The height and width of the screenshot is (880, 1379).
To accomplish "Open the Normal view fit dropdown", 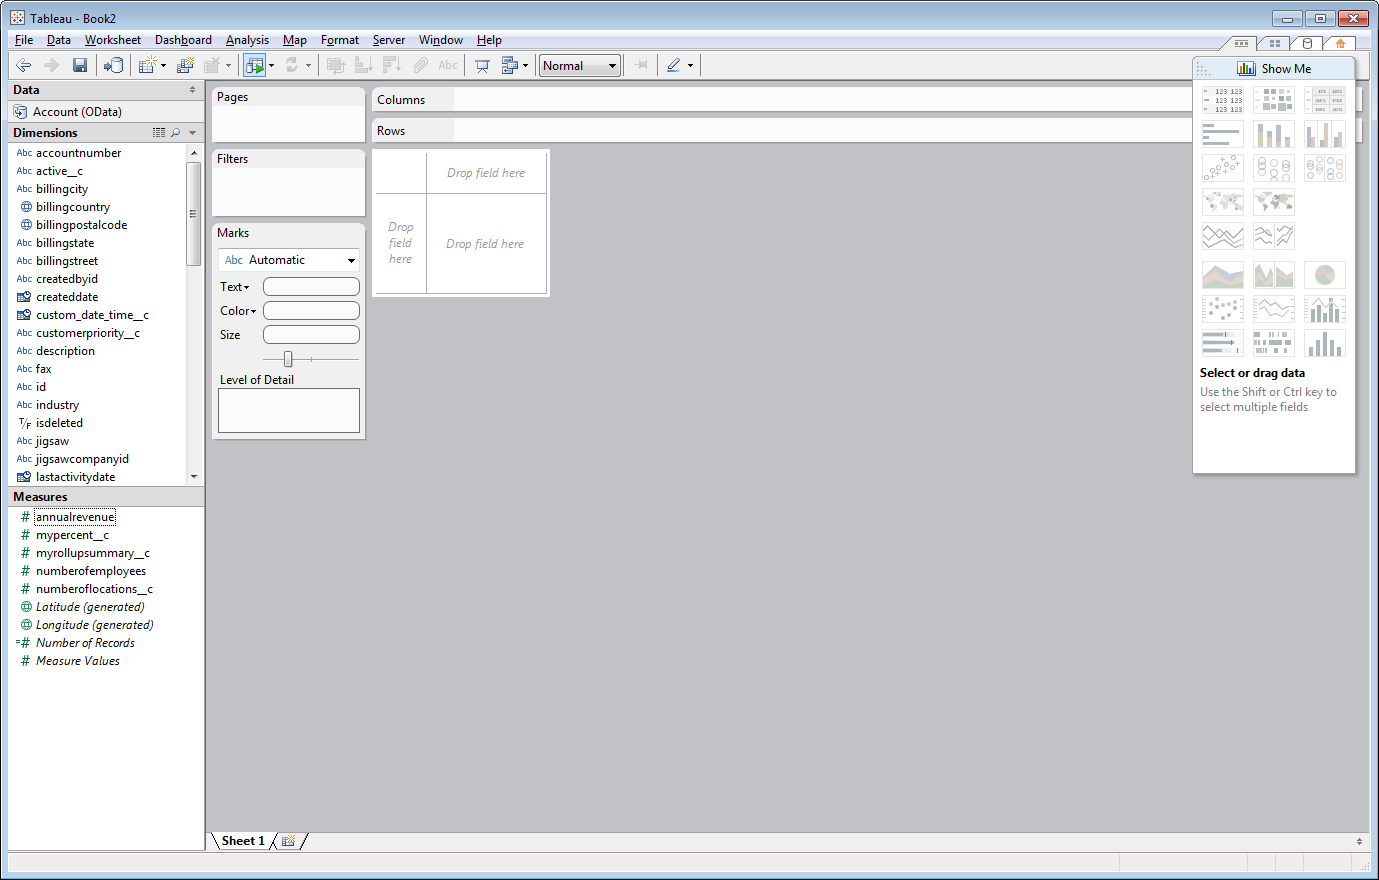I will pyautogui.click(x=579, y=65).
